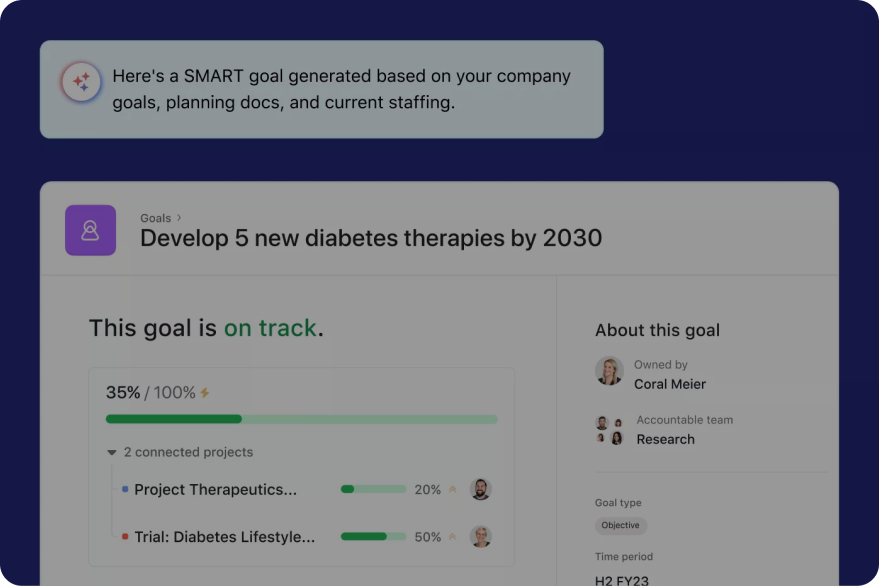The image size is (879, 586).
Task: Click the up arrow beside 20%
Action: [x=452, y=490]
